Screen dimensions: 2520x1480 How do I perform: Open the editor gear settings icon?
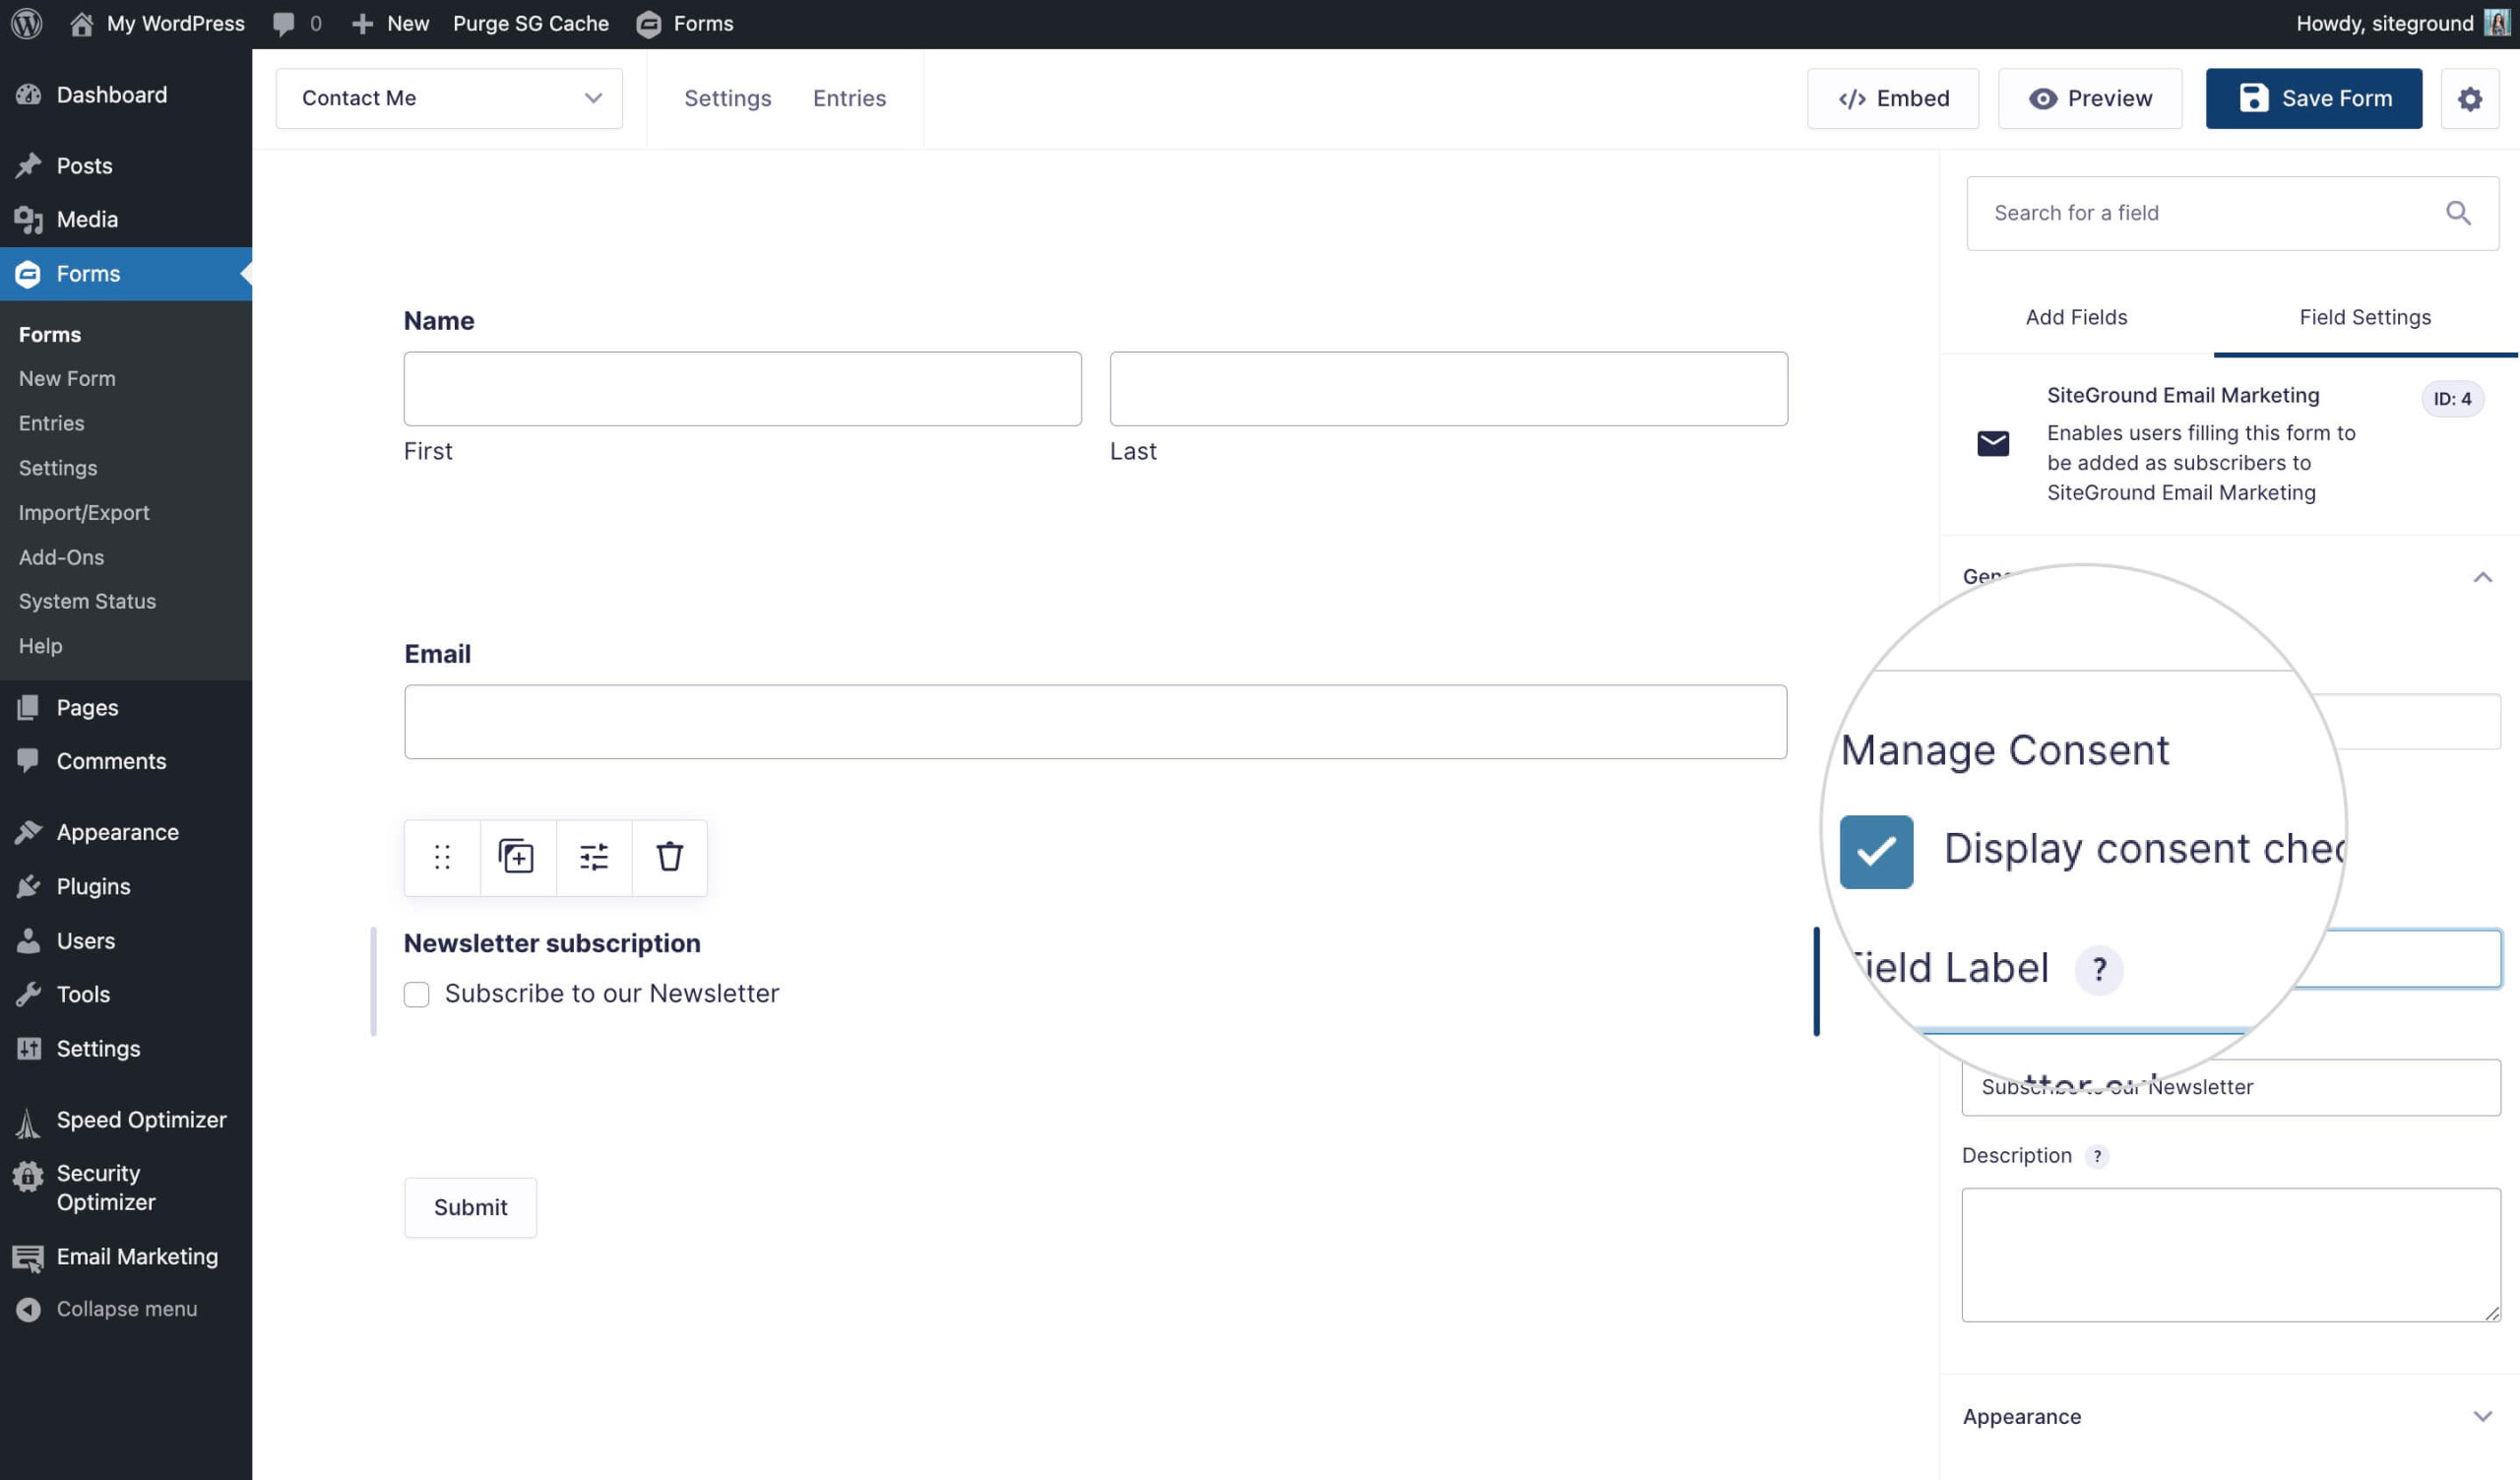click(x=2469, y=98)
